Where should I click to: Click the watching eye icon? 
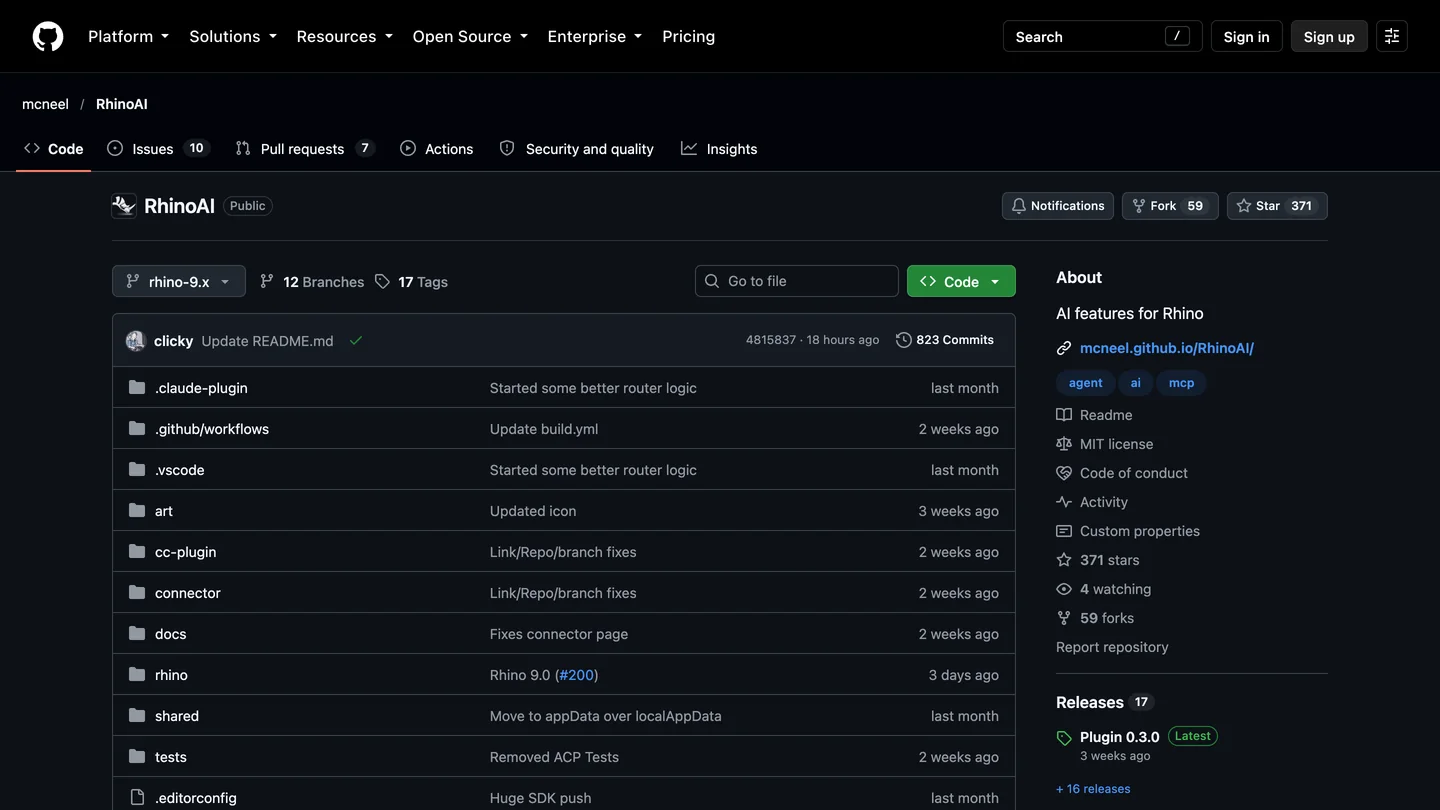pyautogui.click(x=1064, y=589)
